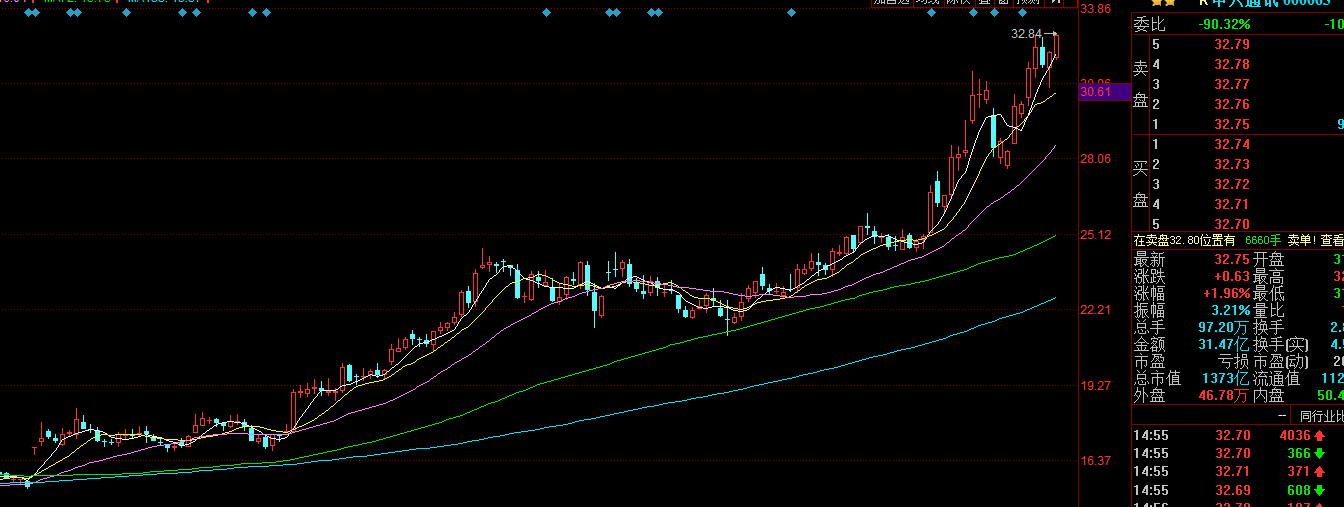Viewport: 1344px width, 507px height.
Task: Click the rightmost blue diamond event marker
Action: coord(1022,13)
